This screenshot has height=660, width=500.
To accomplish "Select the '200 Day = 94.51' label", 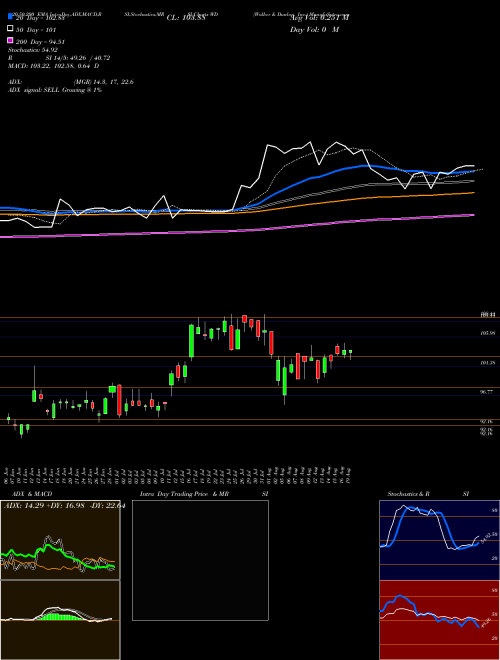I will click(x=40, y=42).
